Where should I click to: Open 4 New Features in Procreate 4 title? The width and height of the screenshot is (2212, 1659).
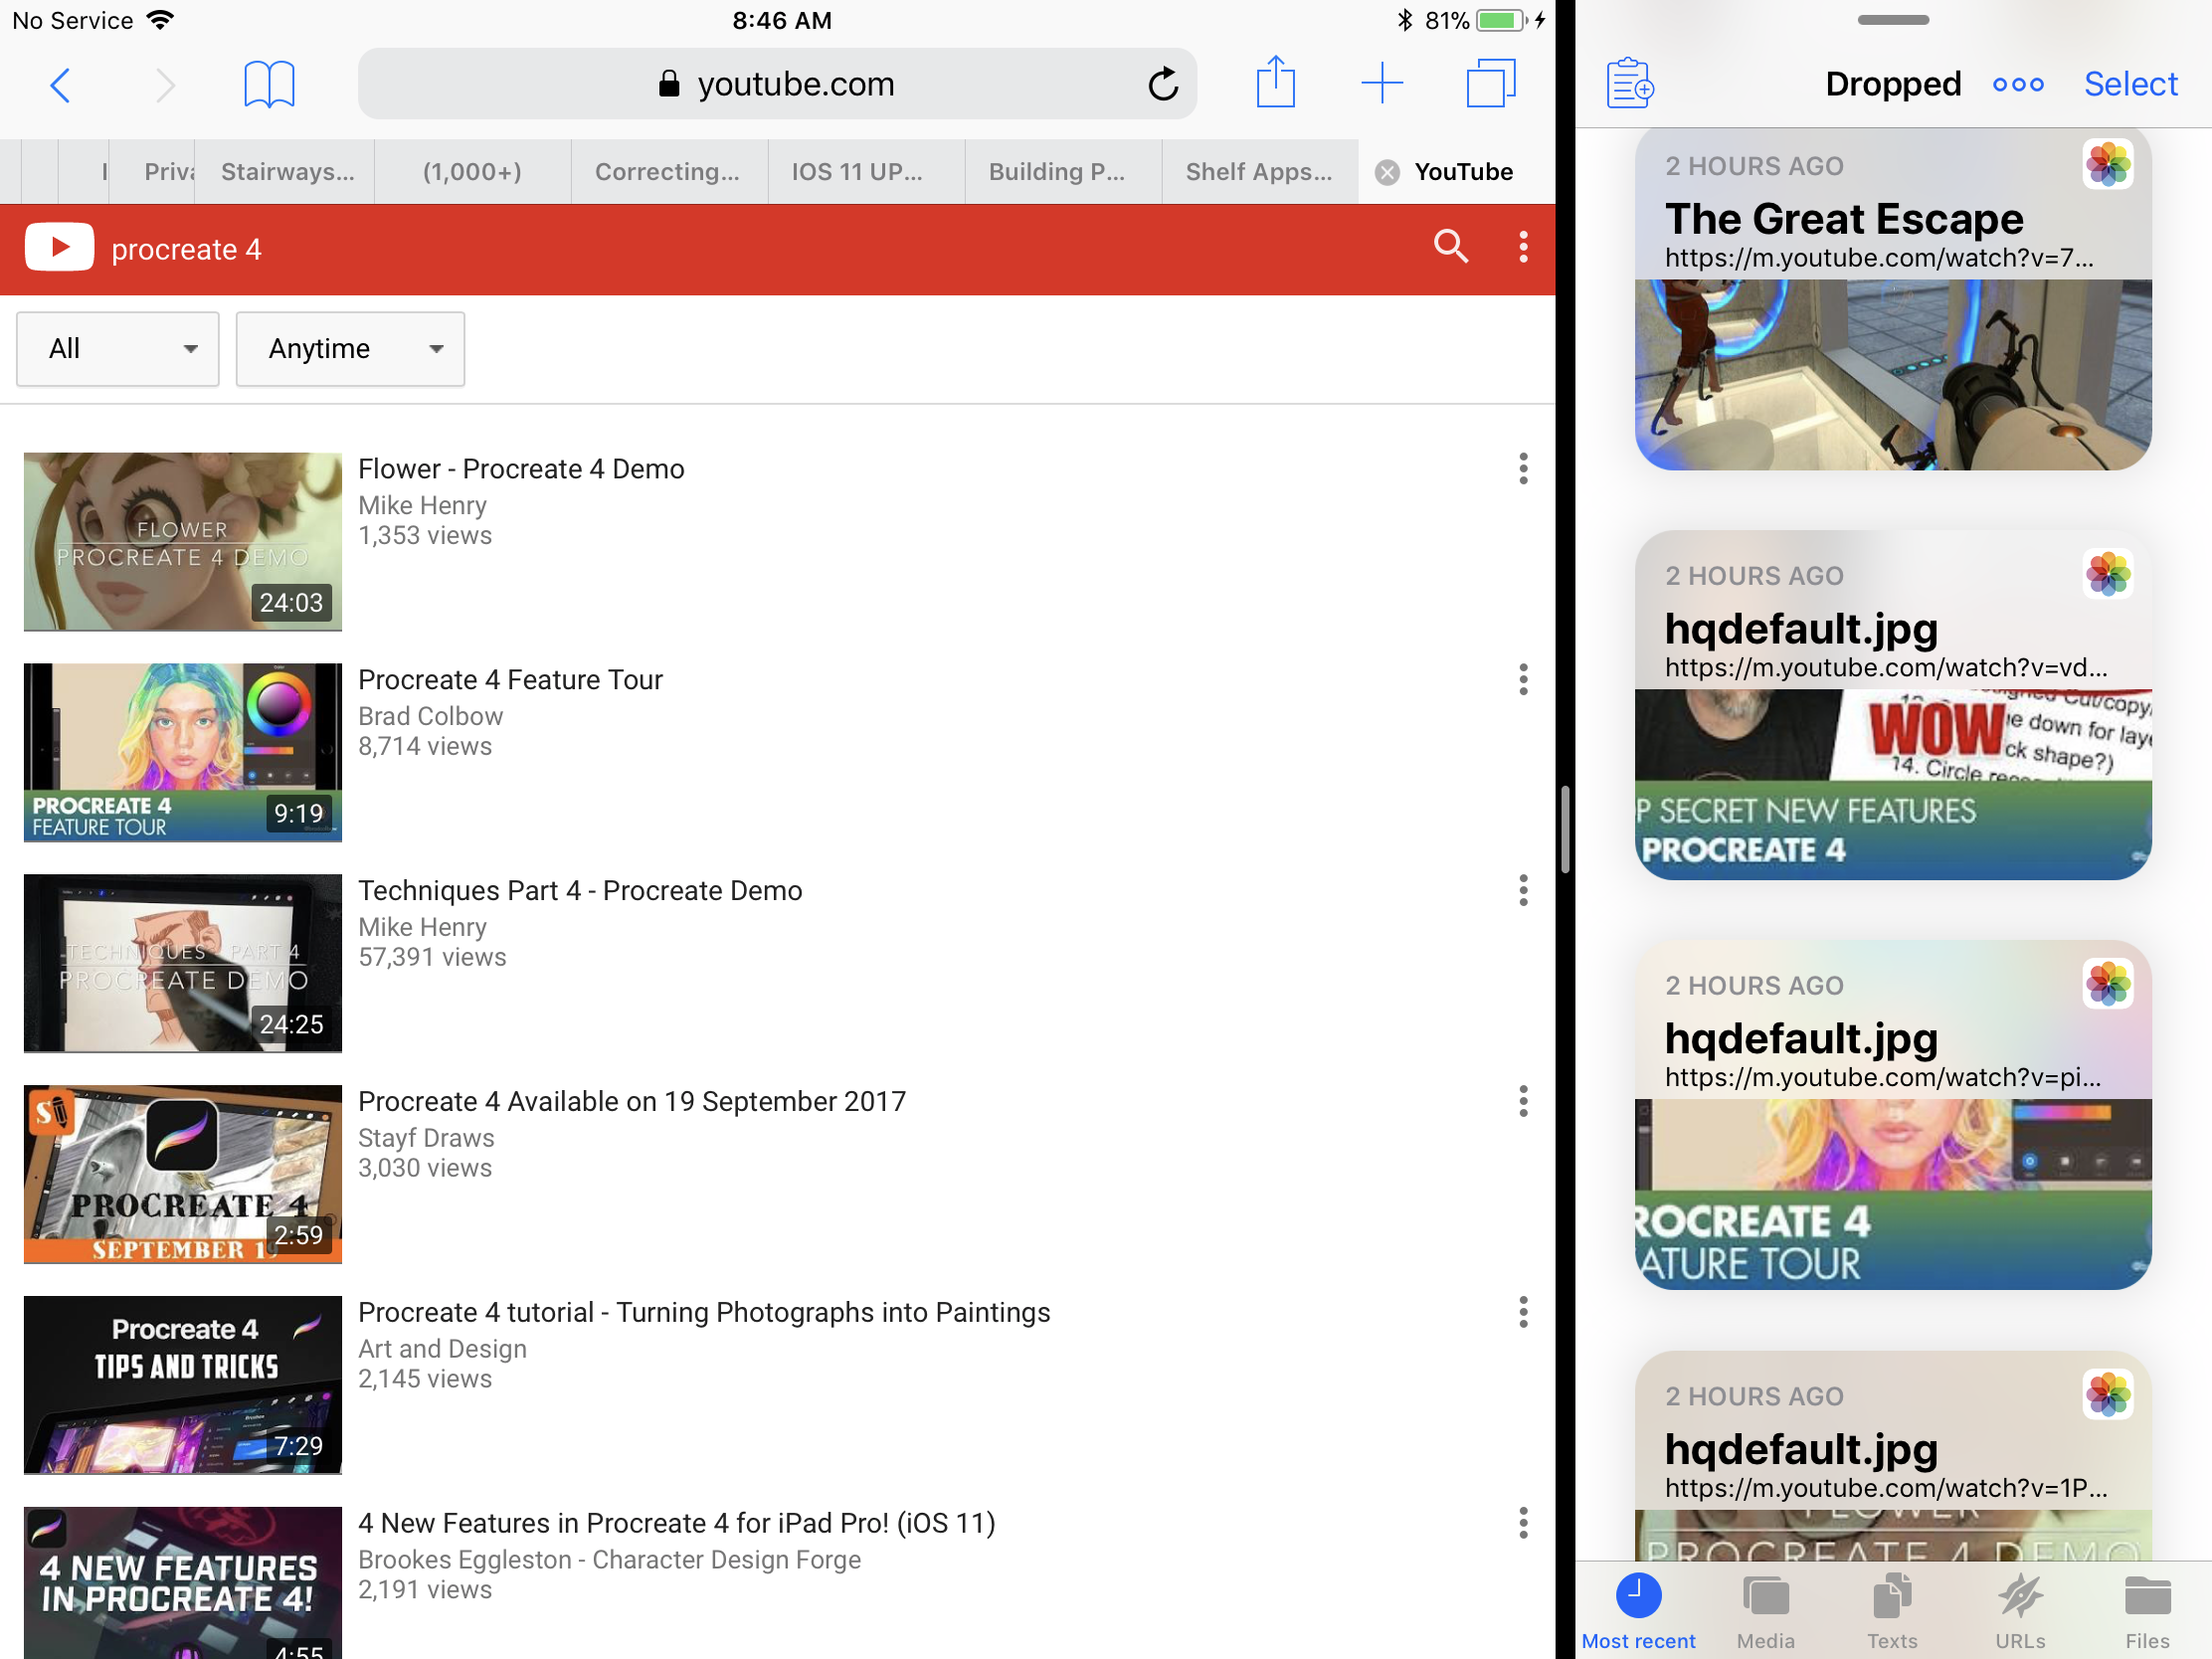(677, 1524)
